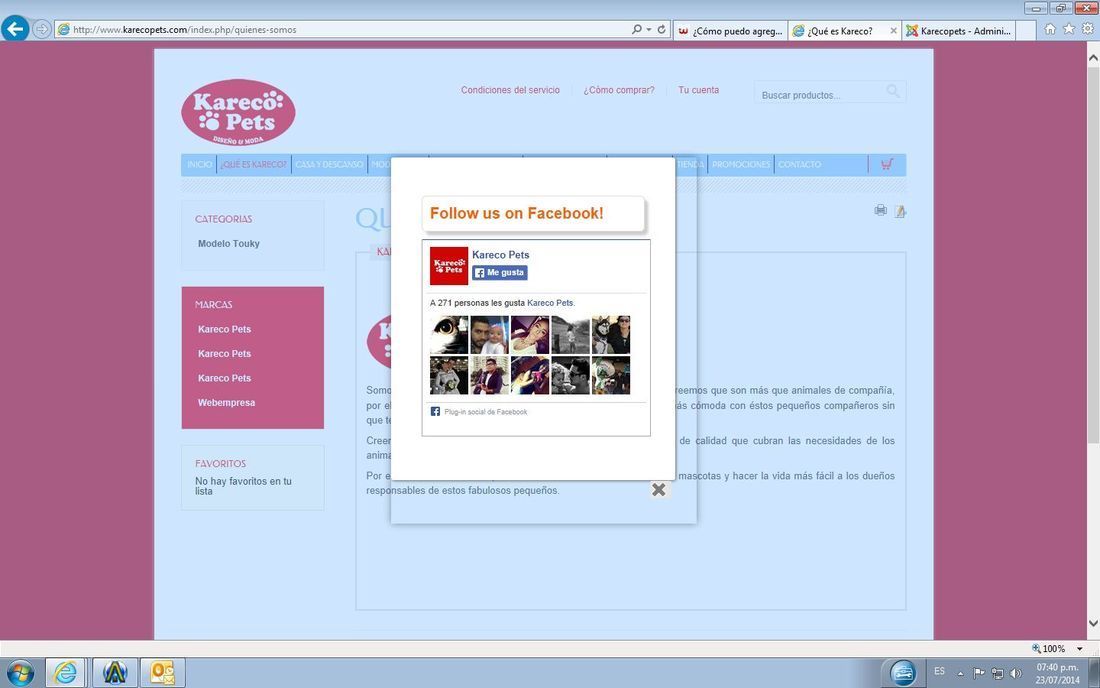Select CONTACTO menu item

coord(800,165)
